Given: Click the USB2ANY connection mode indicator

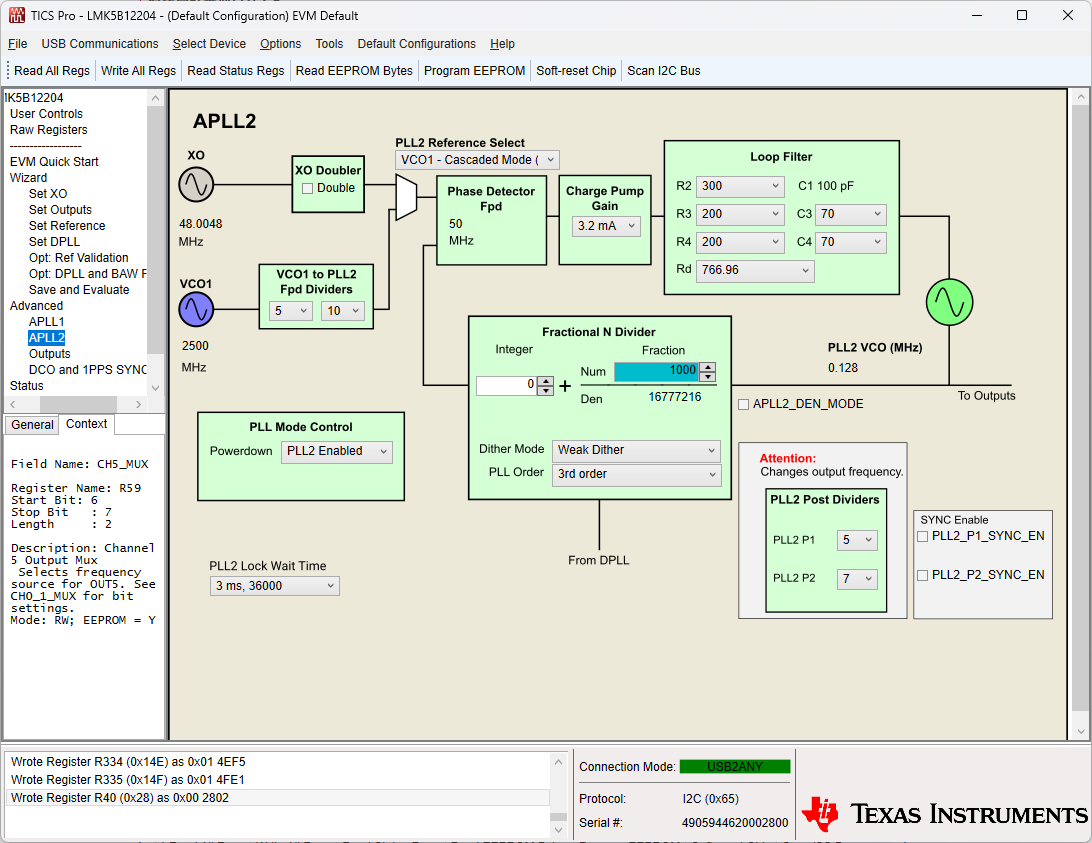Looking at the screenshot, I should pos(735,767).
